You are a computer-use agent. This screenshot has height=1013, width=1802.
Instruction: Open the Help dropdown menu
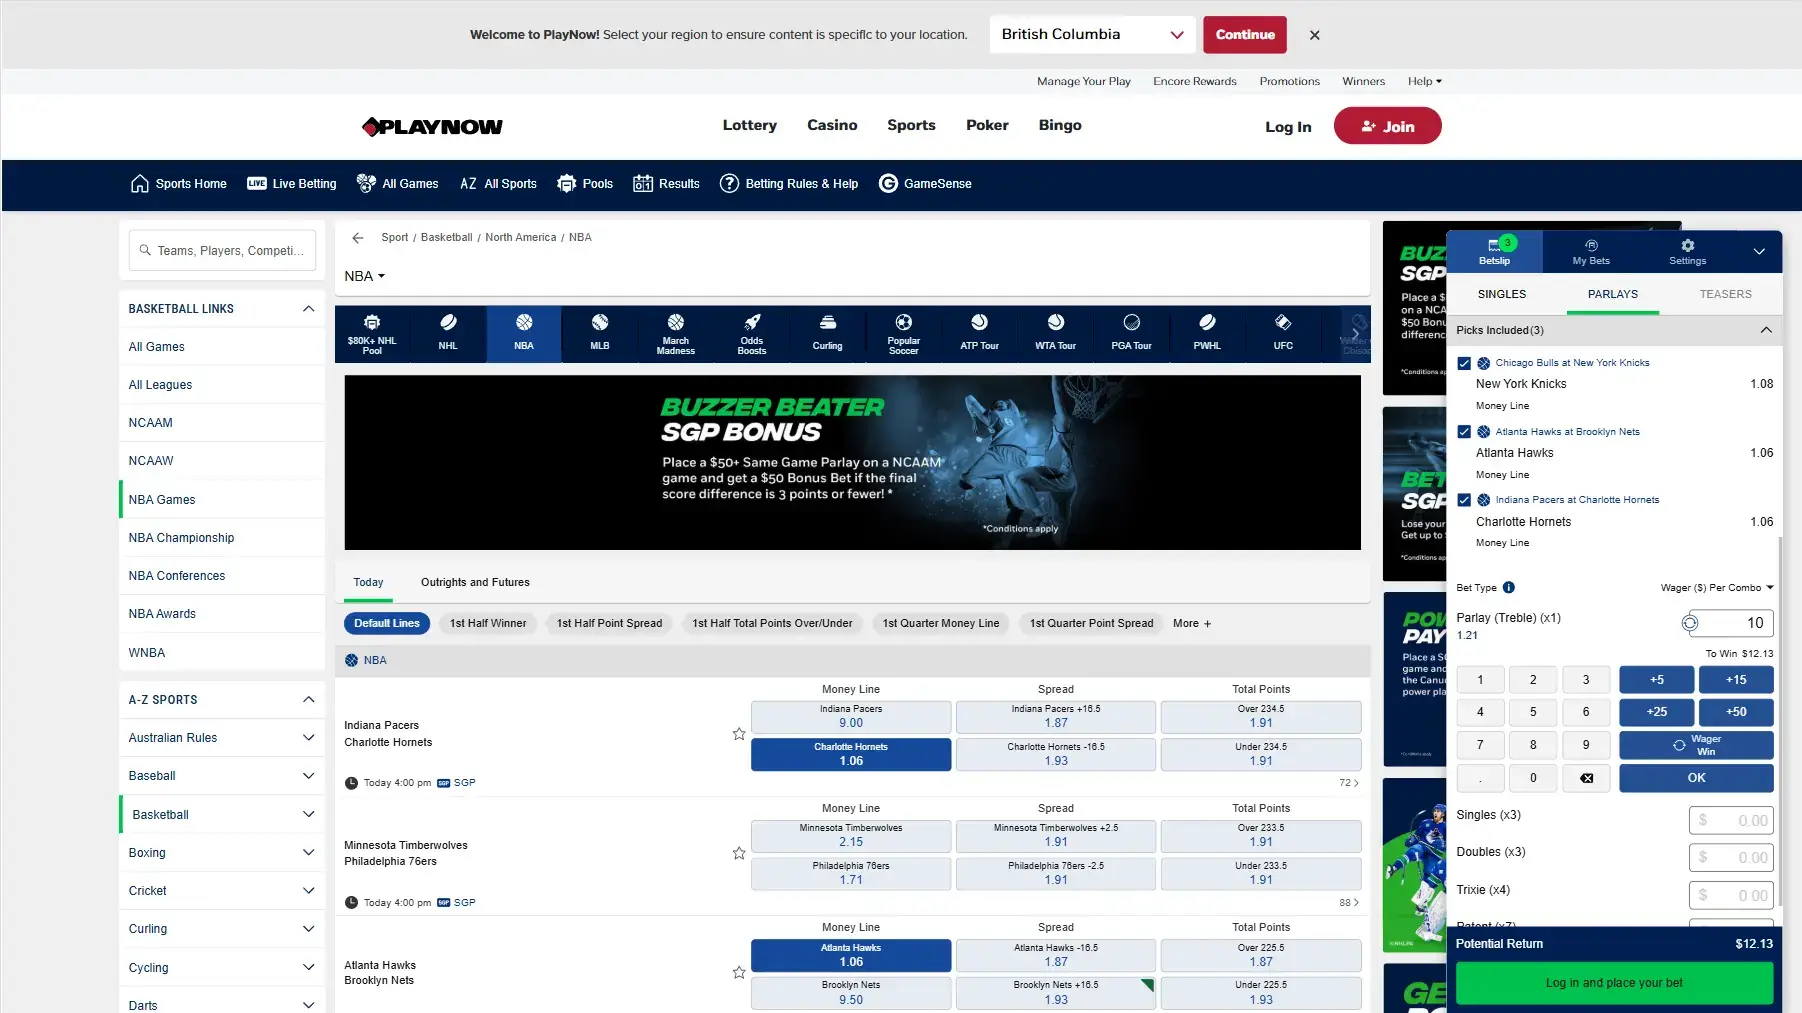pyautogui.click(x=1424, y=82)
